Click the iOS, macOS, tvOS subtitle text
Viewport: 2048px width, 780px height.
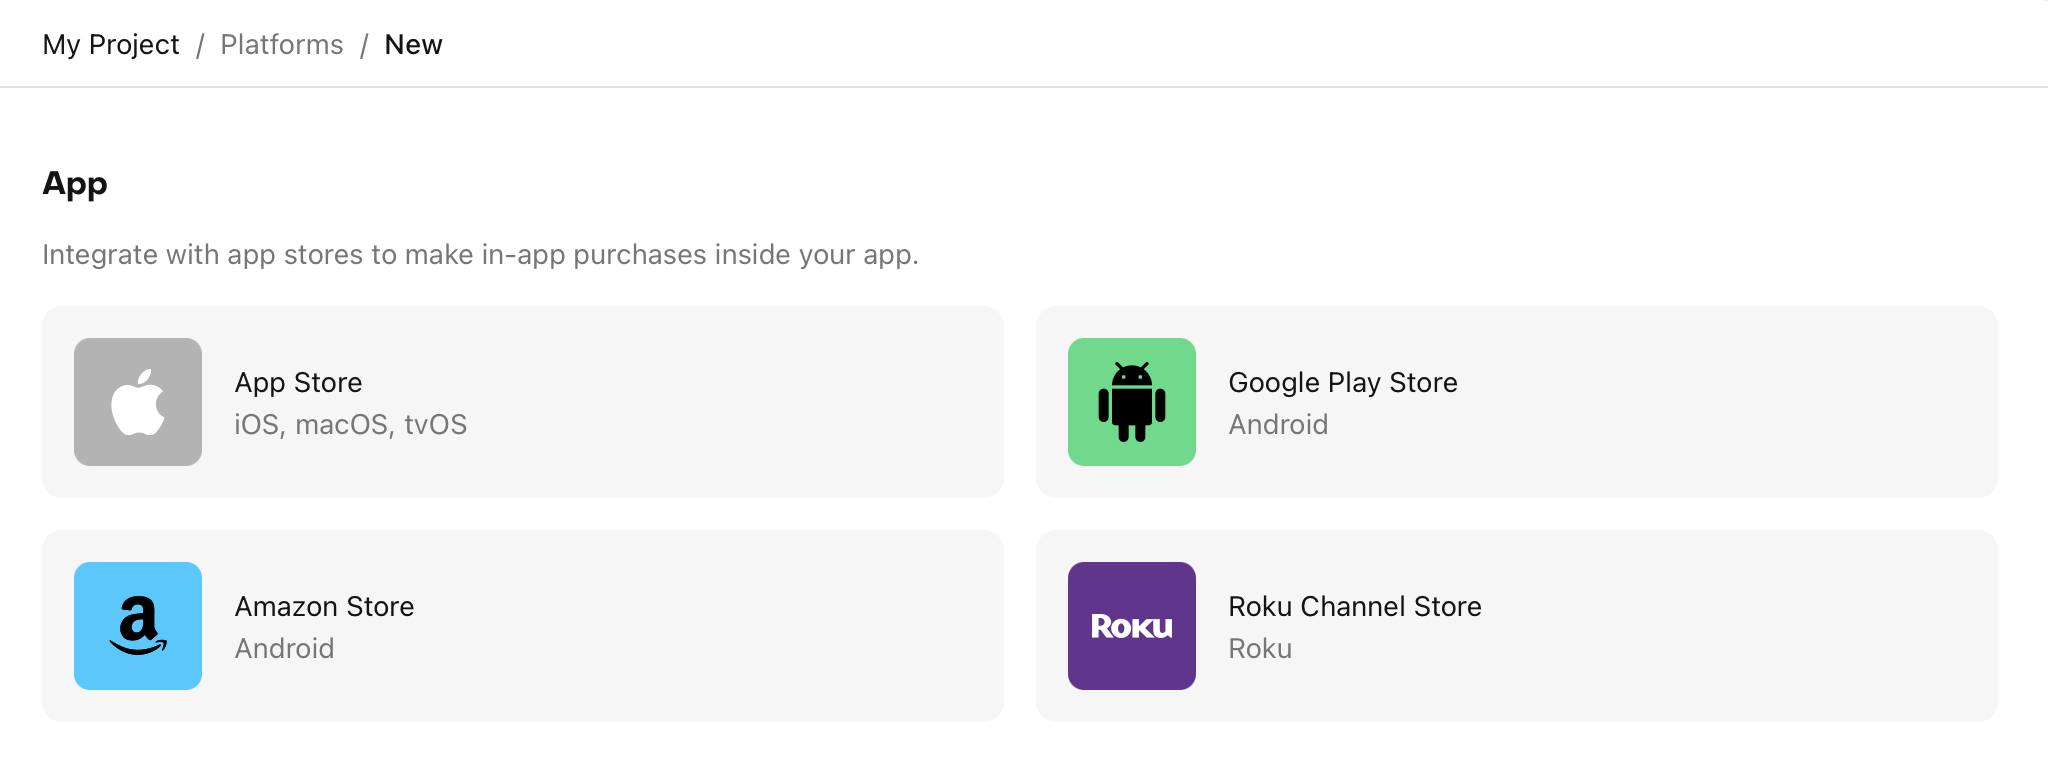(350, 425)
